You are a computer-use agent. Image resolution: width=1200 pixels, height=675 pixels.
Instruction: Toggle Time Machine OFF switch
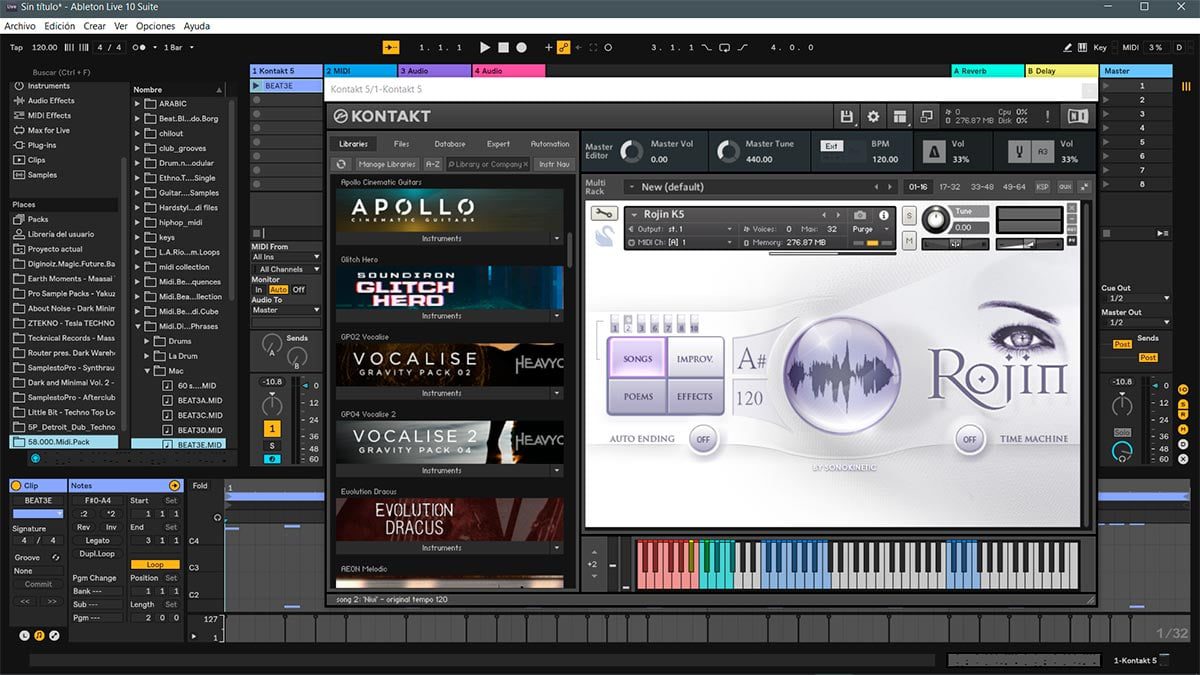(x=968, y=439)
